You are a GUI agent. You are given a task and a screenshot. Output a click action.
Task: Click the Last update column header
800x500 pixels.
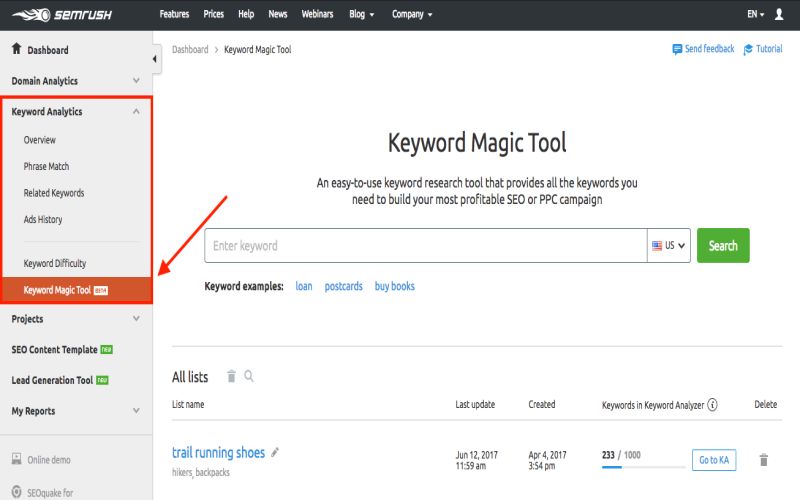coord(475,405)
